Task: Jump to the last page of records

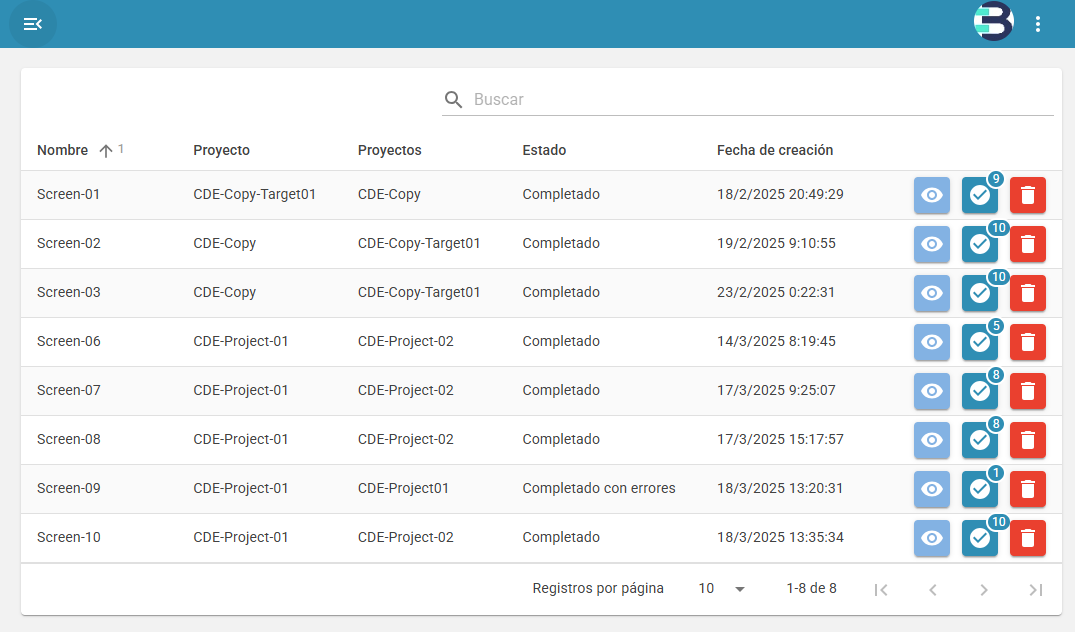Action: (x=1036, y=590)
